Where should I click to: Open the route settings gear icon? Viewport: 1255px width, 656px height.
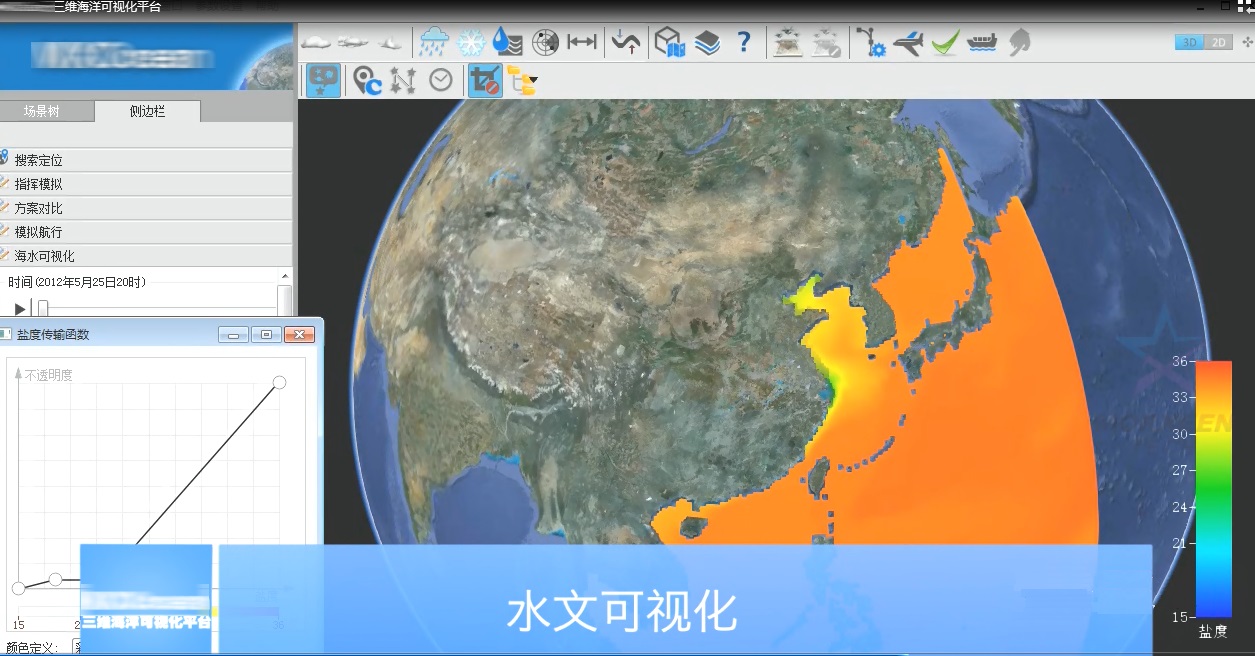tap(870, 43)
